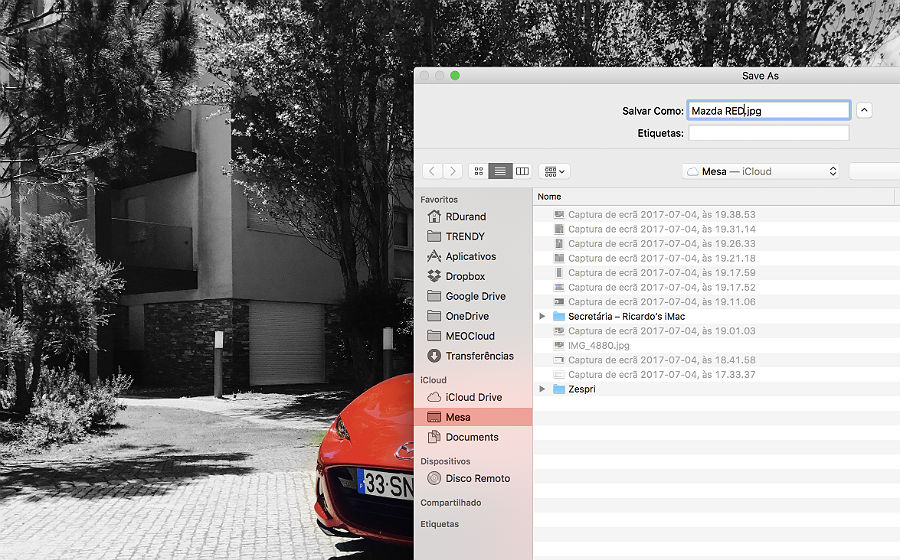
Task: Select Captura de ecrã 17.33.37 file
Action: (716, 375)
